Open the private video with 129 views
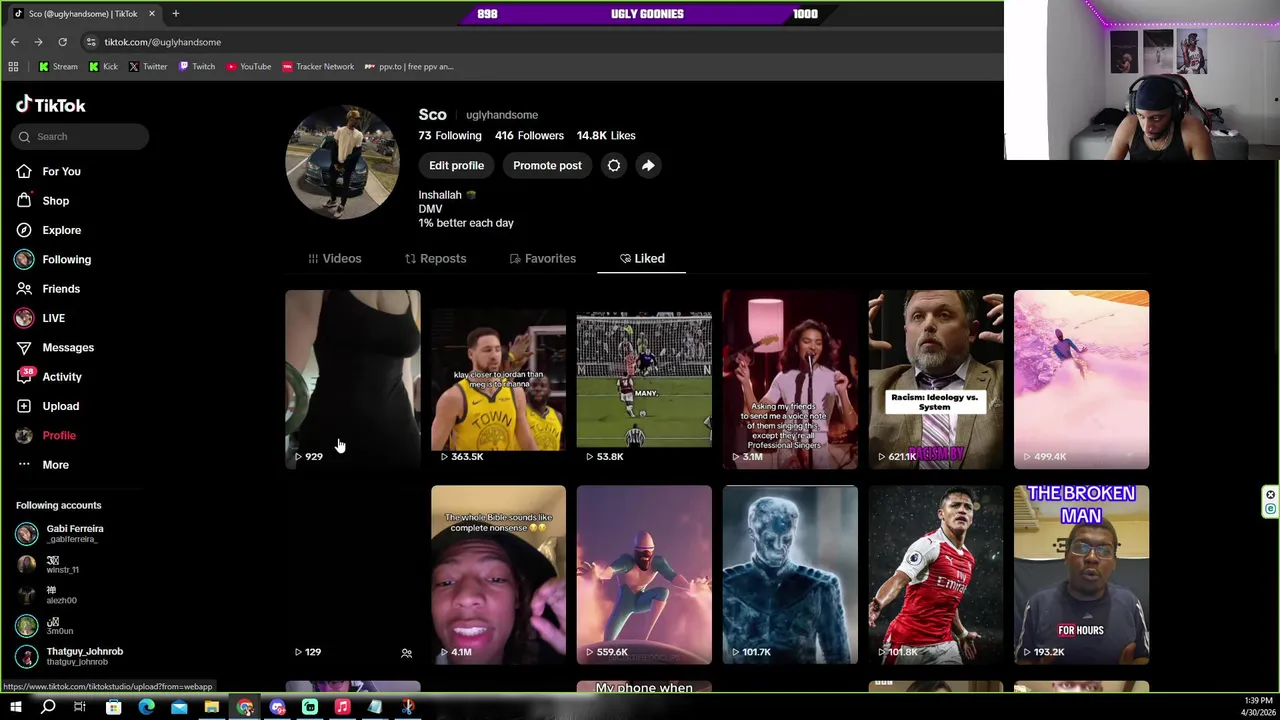The image size is (1280, 720). pos(353,575)
